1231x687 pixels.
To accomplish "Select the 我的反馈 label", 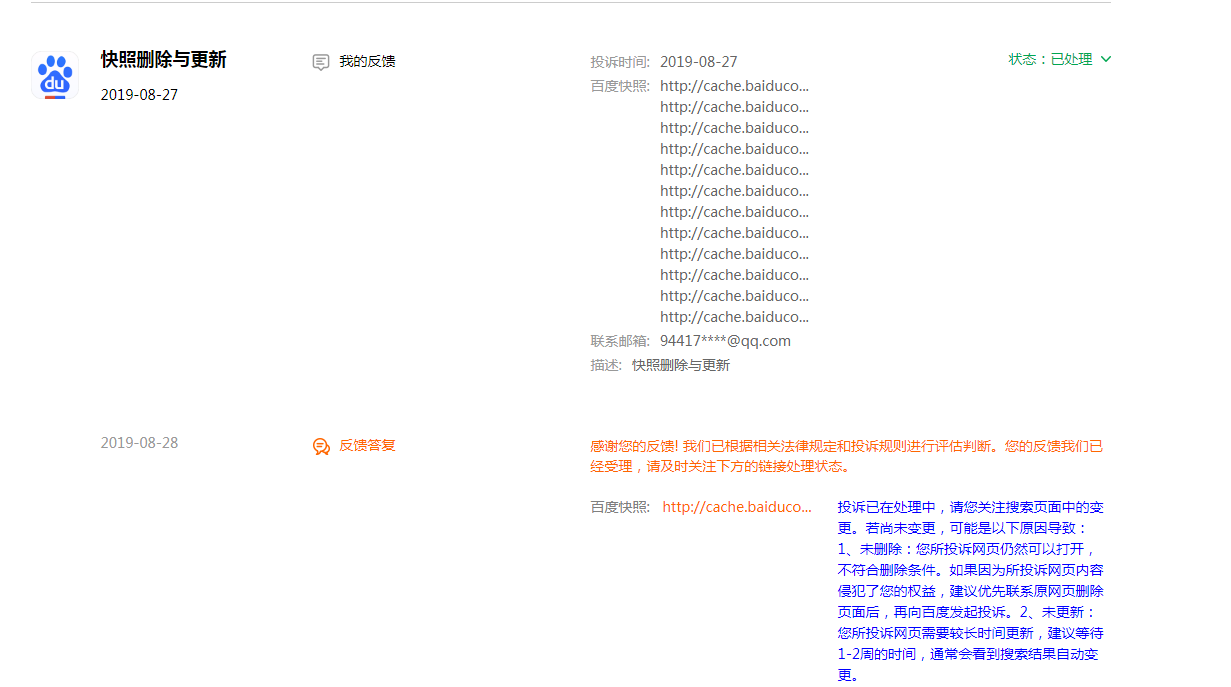I will 367,61.
